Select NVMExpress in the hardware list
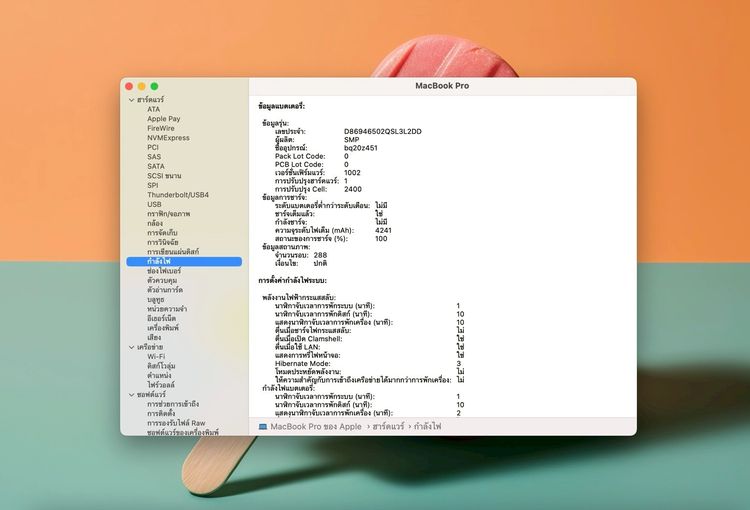 [168, 138]
